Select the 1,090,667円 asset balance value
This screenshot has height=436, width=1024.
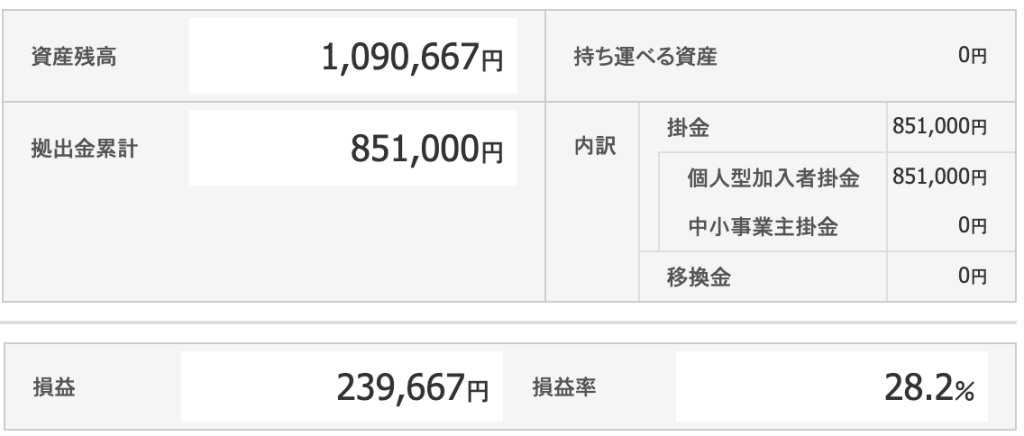click(x=412, y=58)
